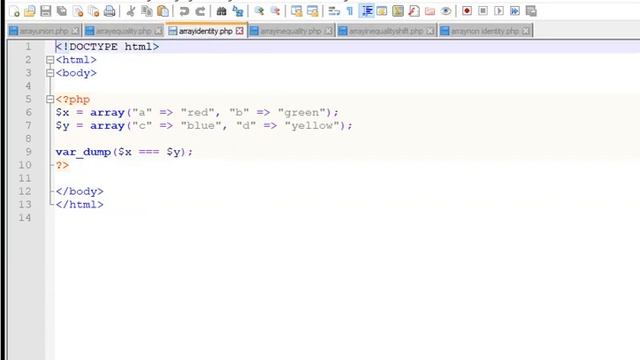Open a file using the folder icon
The width and height of the screenshot is (640, 360).
30,11
